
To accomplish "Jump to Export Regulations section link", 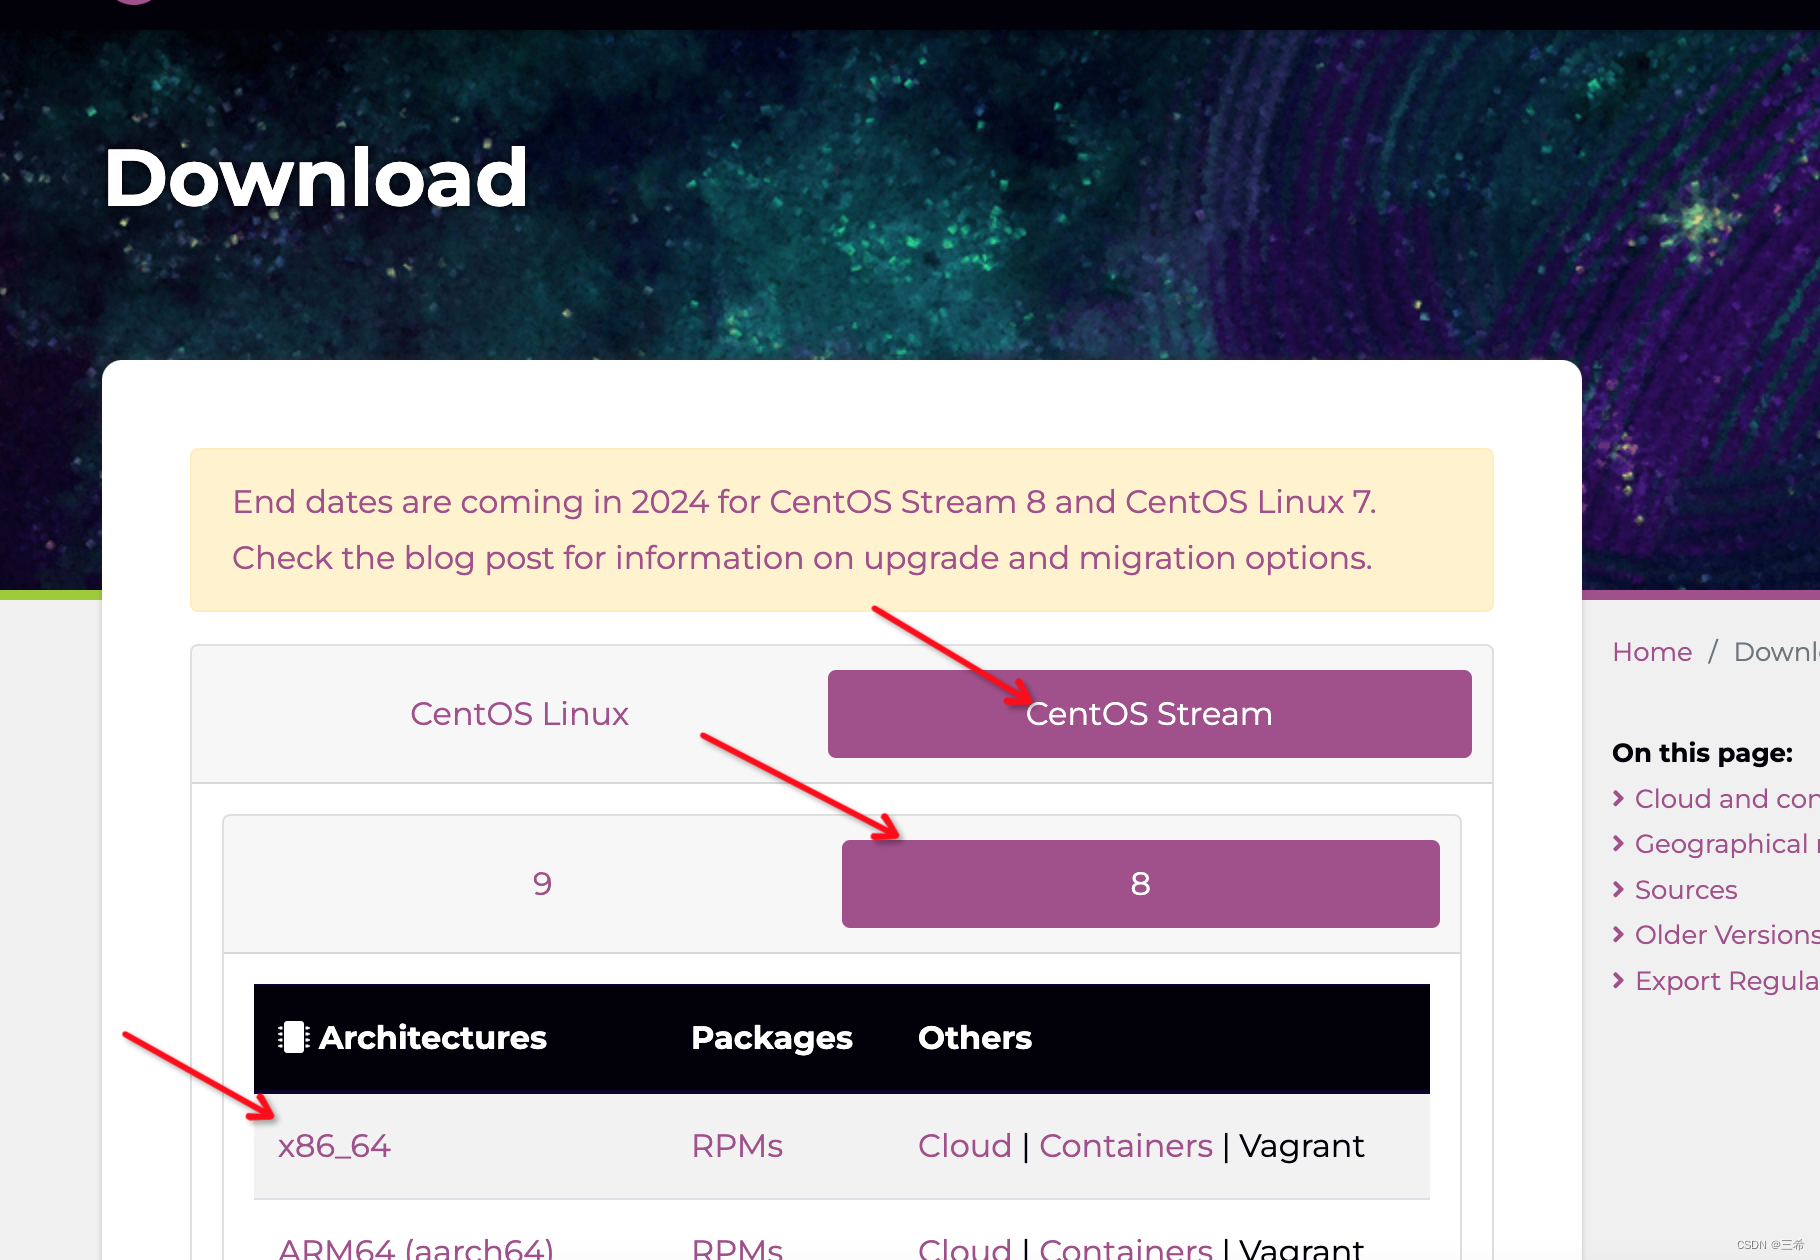I will pyautogui.click(x=1727, y=981).
